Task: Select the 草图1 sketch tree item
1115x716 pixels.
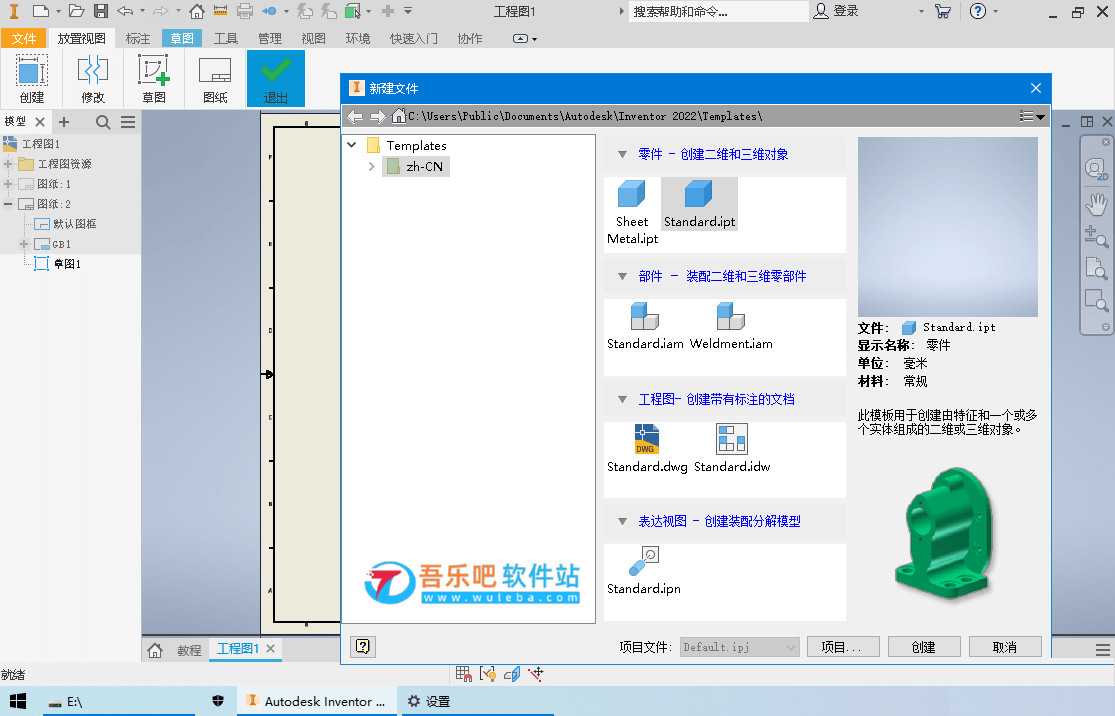Action: pyautogui.click(x=58, y=264)
